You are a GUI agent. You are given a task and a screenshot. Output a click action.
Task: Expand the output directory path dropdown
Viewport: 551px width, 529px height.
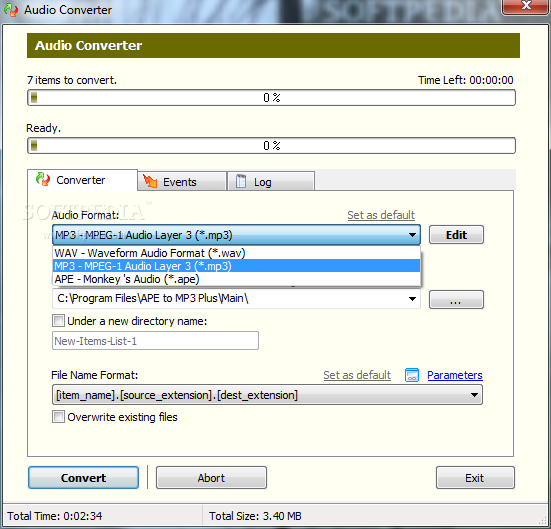[412, 299]
